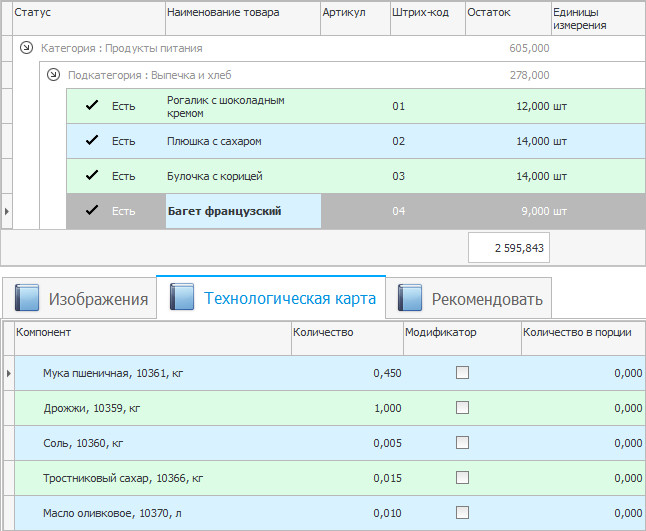The width and height of the screenshot is (646, 531).
Task: Select the Мука пшеничная, 10361, кг component
Action: click(x=330, y=373)
